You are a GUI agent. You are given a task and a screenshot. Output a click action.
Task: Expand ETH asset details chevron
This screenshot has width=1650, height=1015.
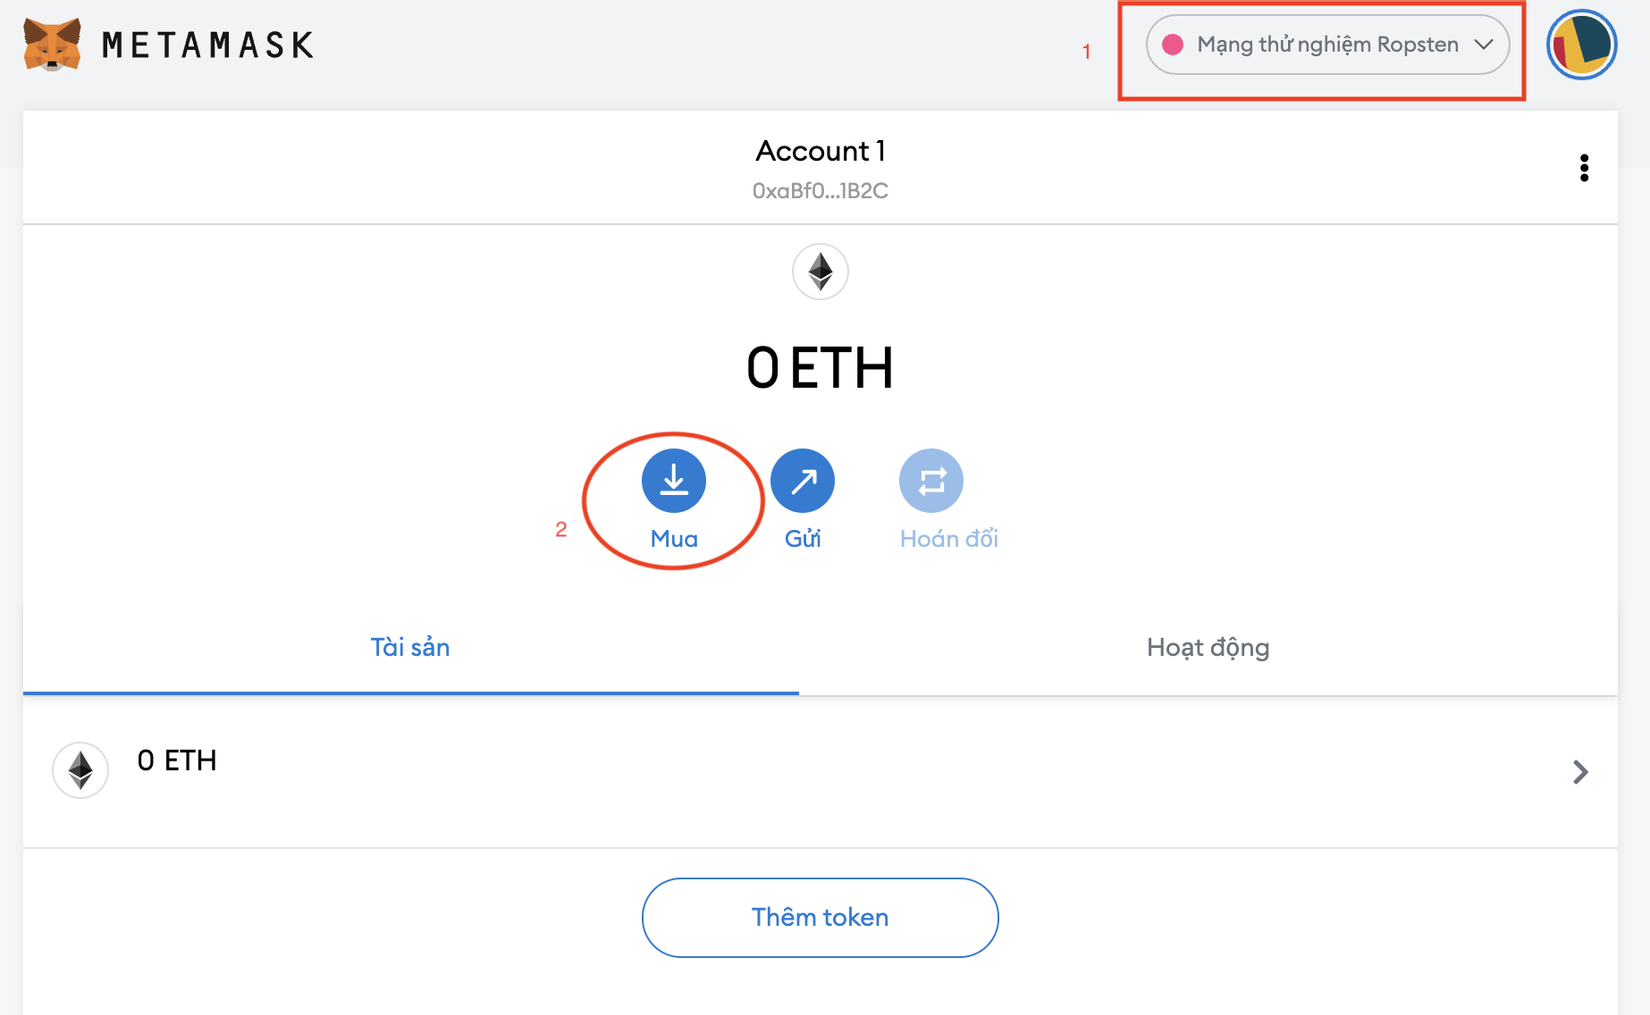point(1580,772)
